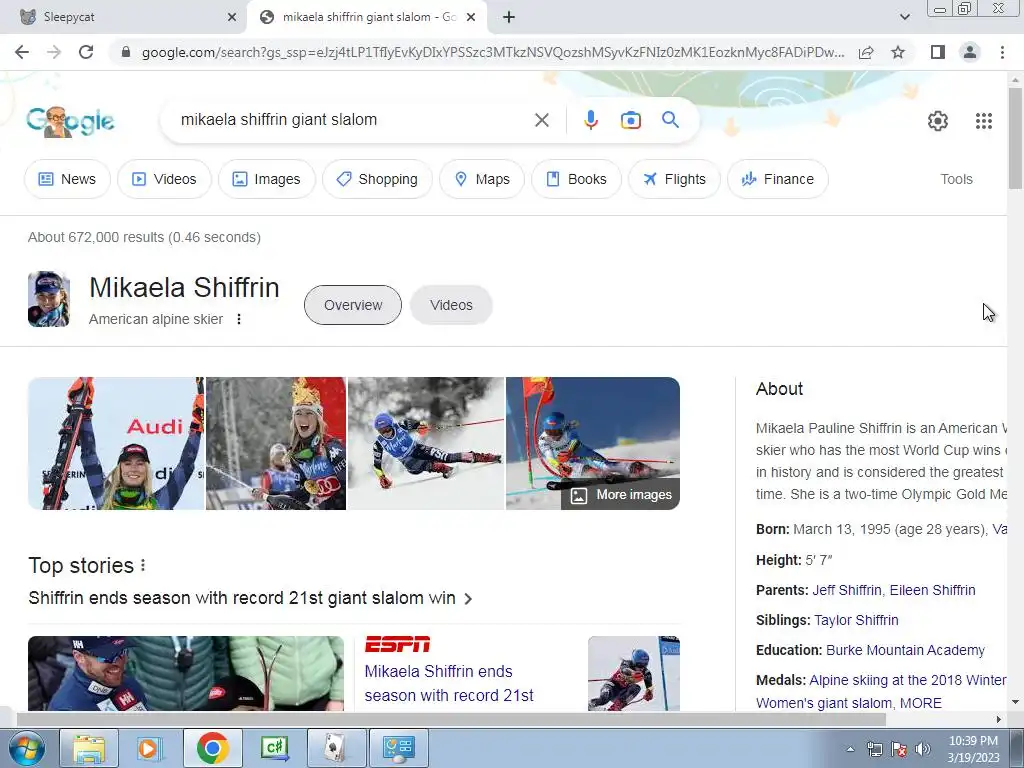Open Mikaela Shiffrin profile thumbnail
This screenshot has height=768, width=1024.
[49, 299]
